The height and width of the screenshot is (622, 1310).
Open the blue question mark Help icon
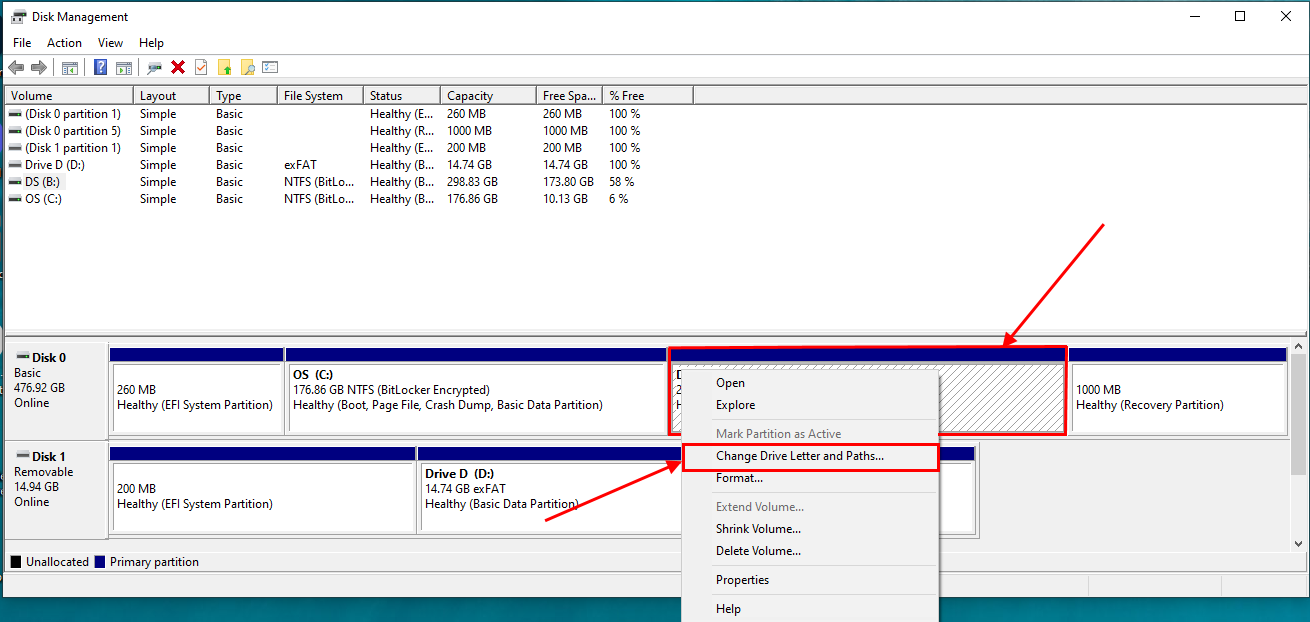pyautogui.click(x=100, y=67)
